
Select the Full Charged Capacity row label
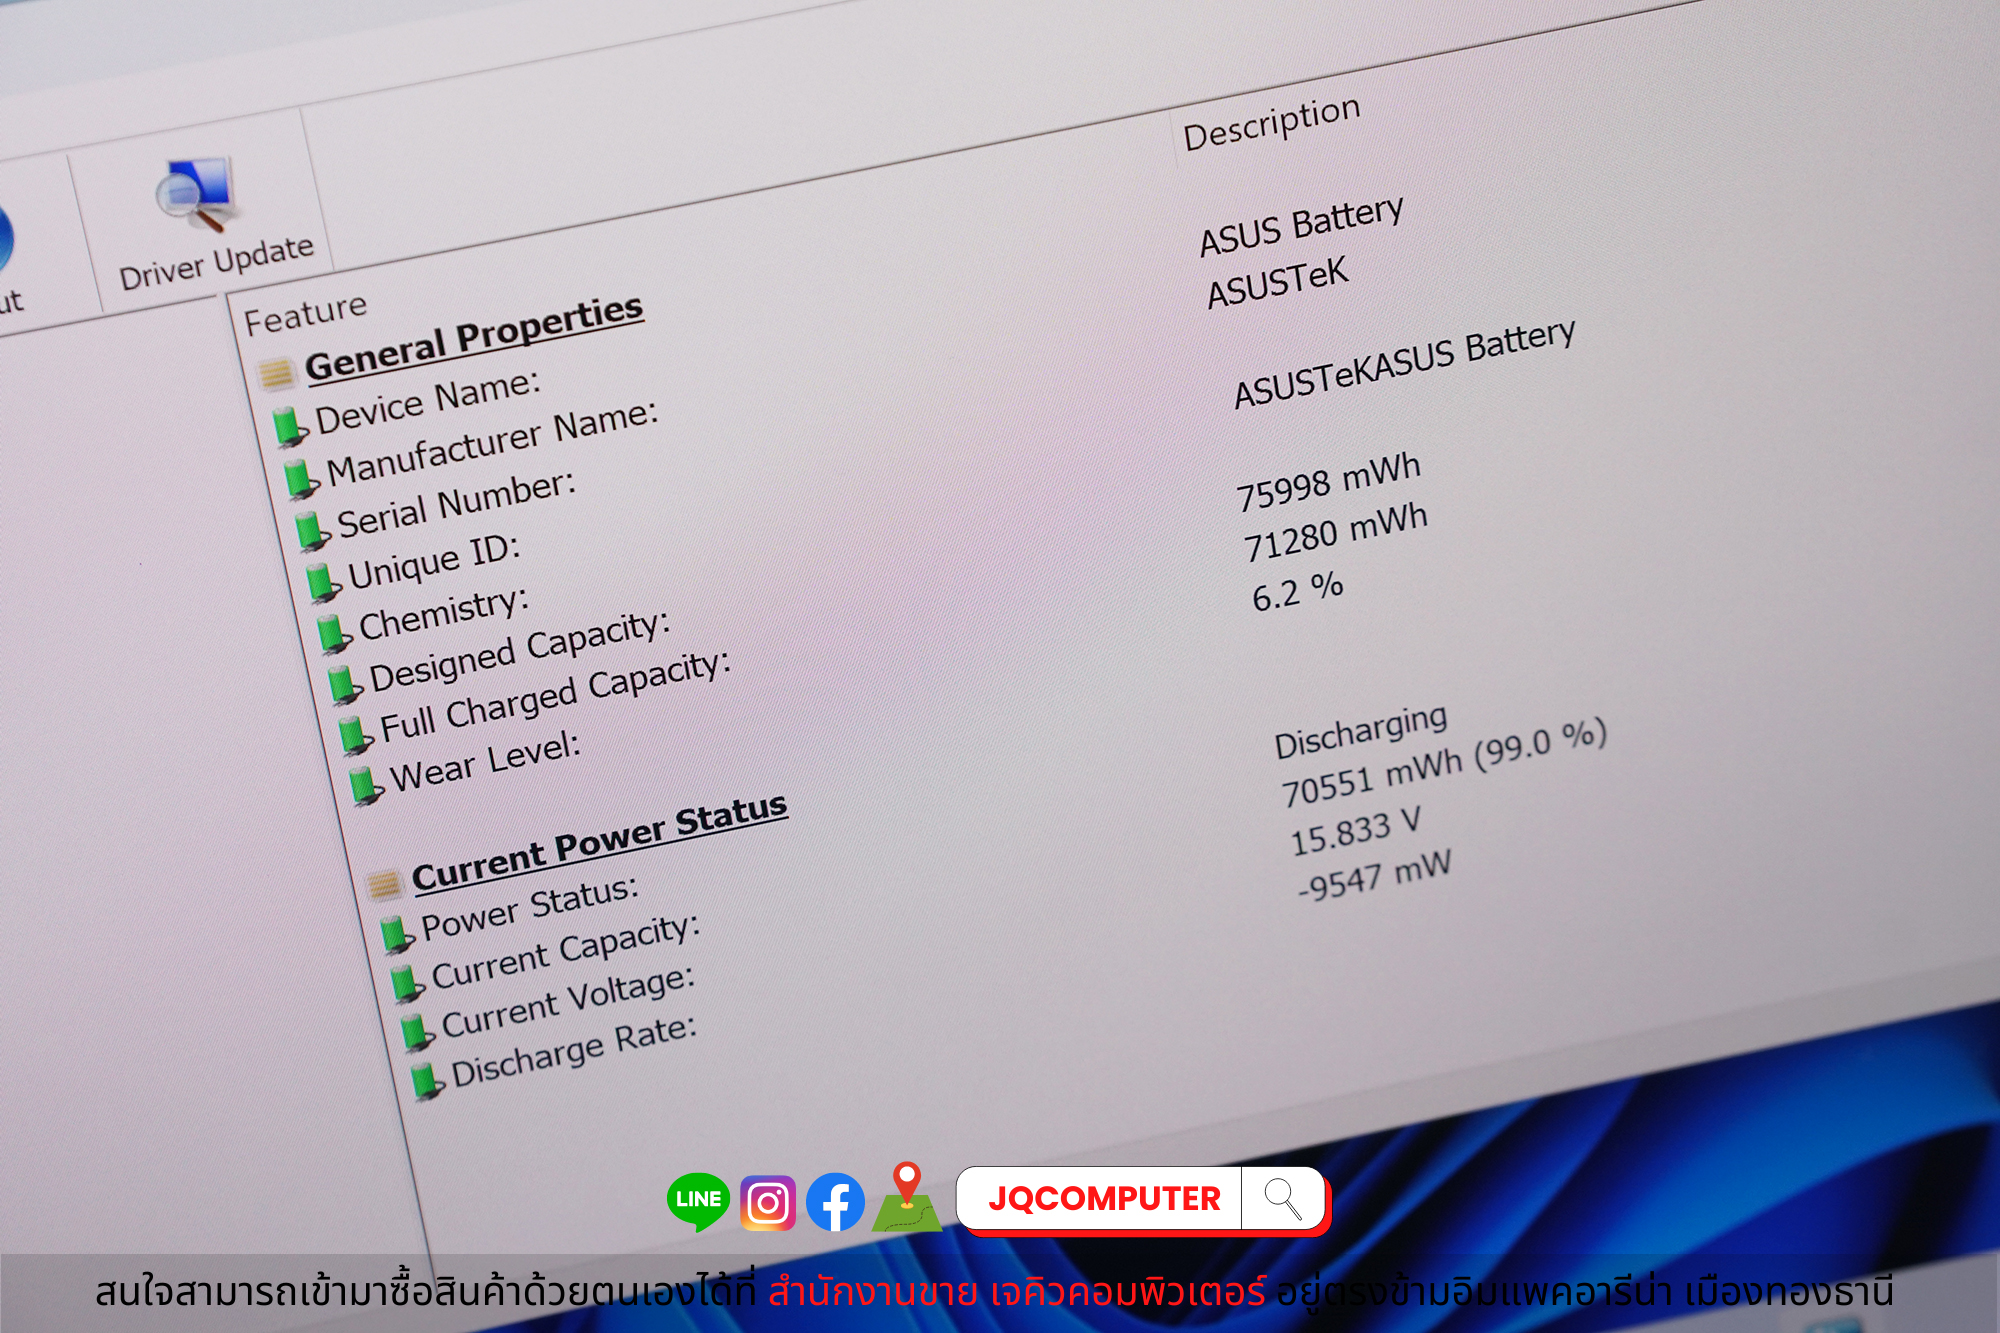pos(556,697)
